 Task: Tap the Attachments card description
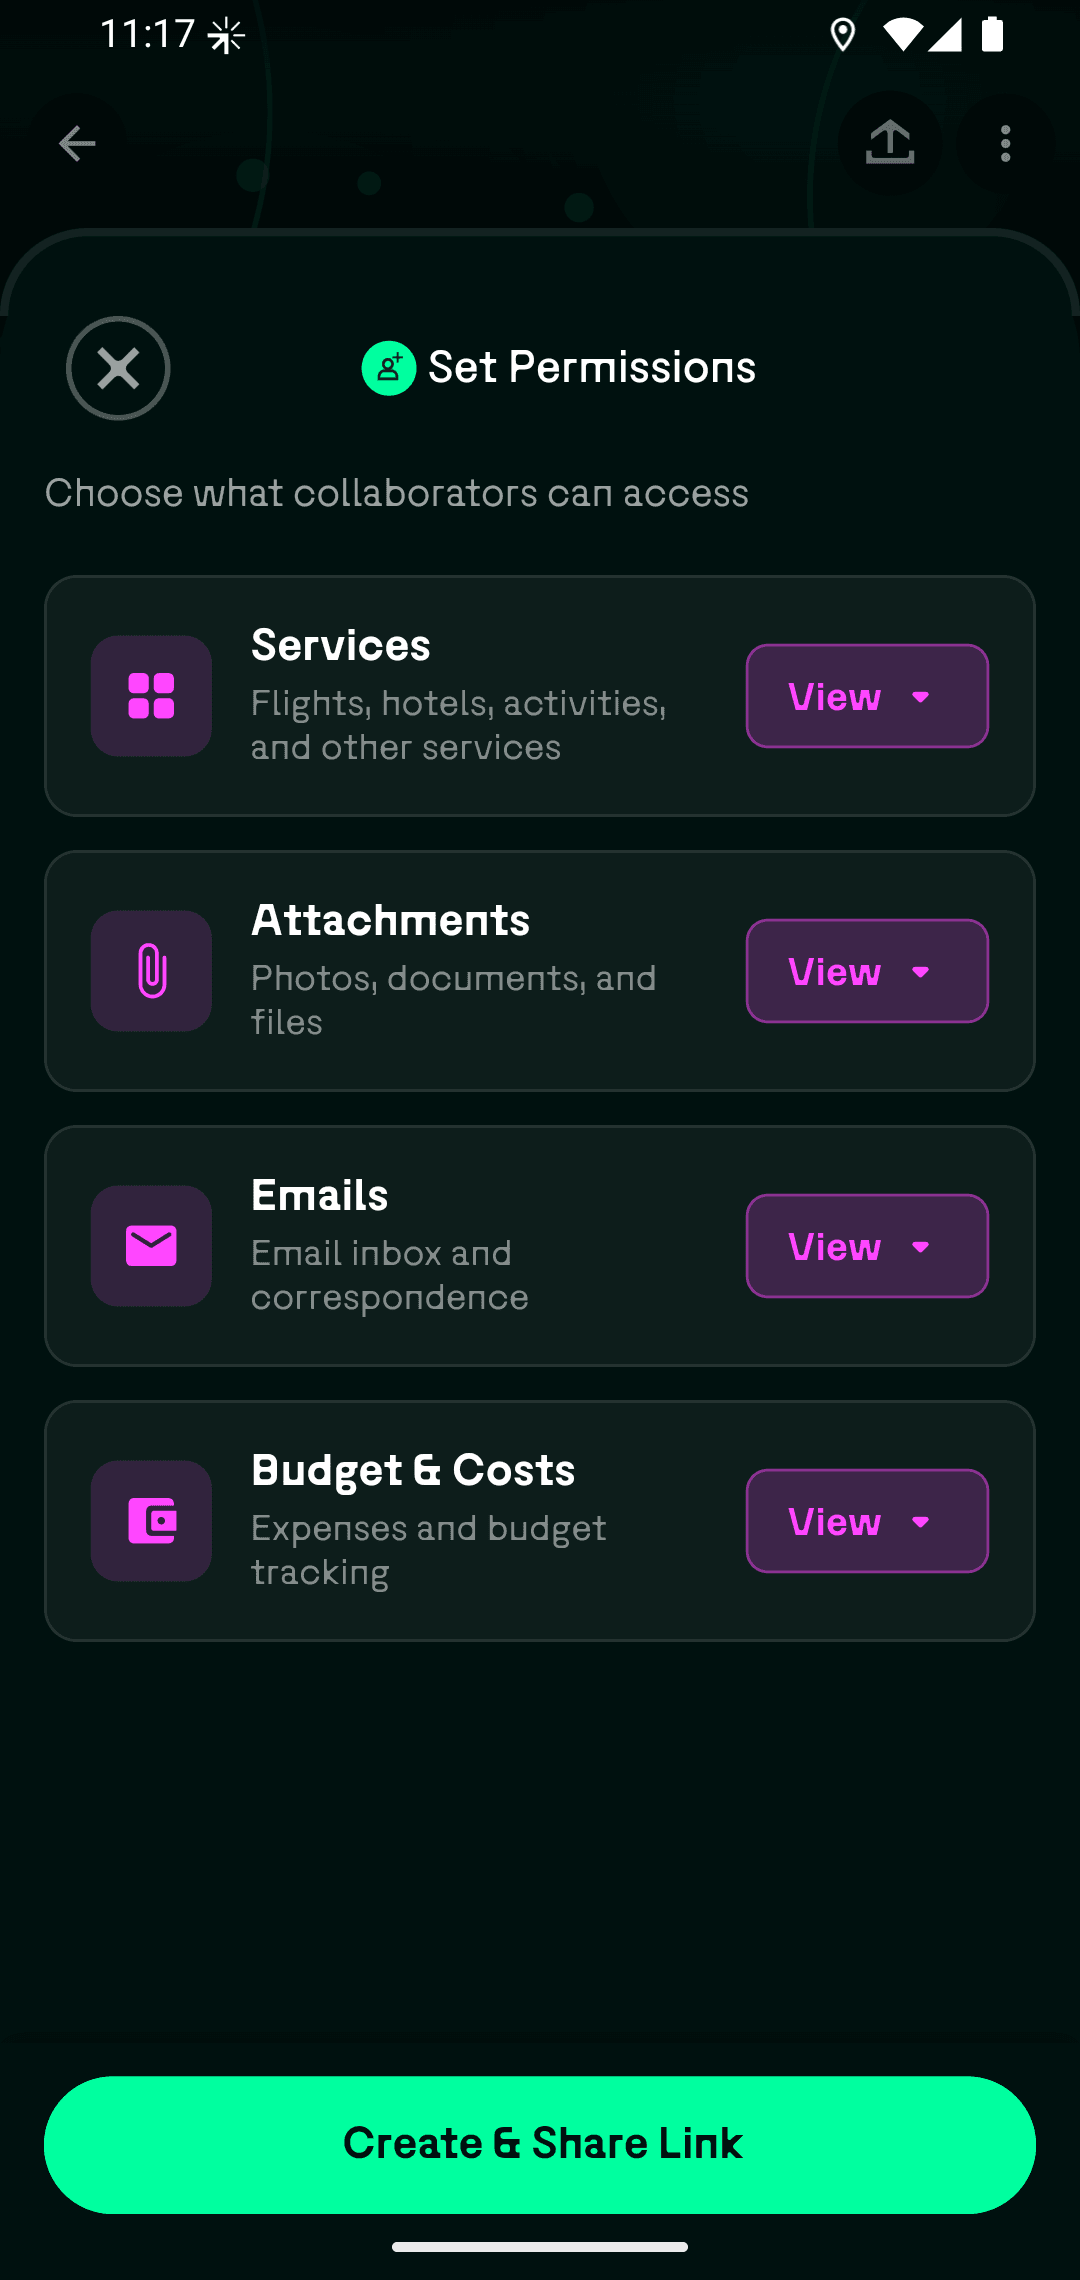[x=453, y=999]
